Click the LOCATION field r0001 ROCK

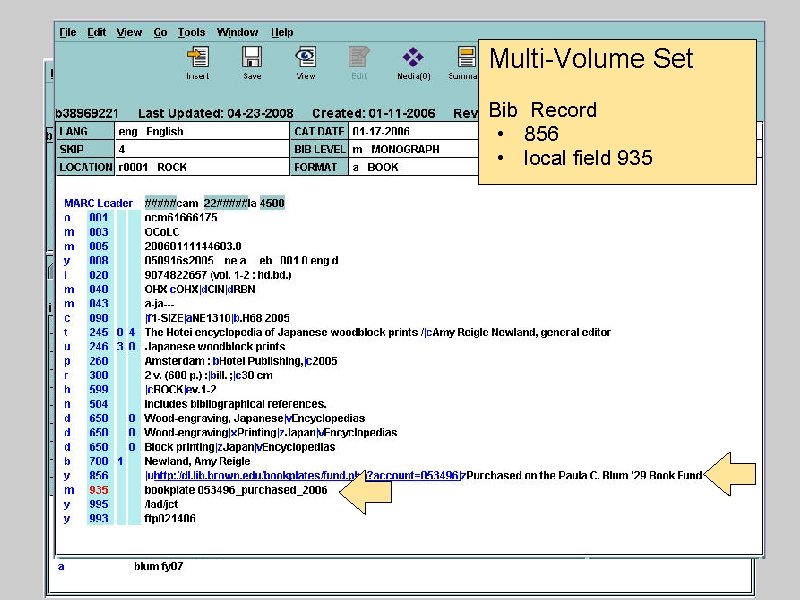[202, 167]
